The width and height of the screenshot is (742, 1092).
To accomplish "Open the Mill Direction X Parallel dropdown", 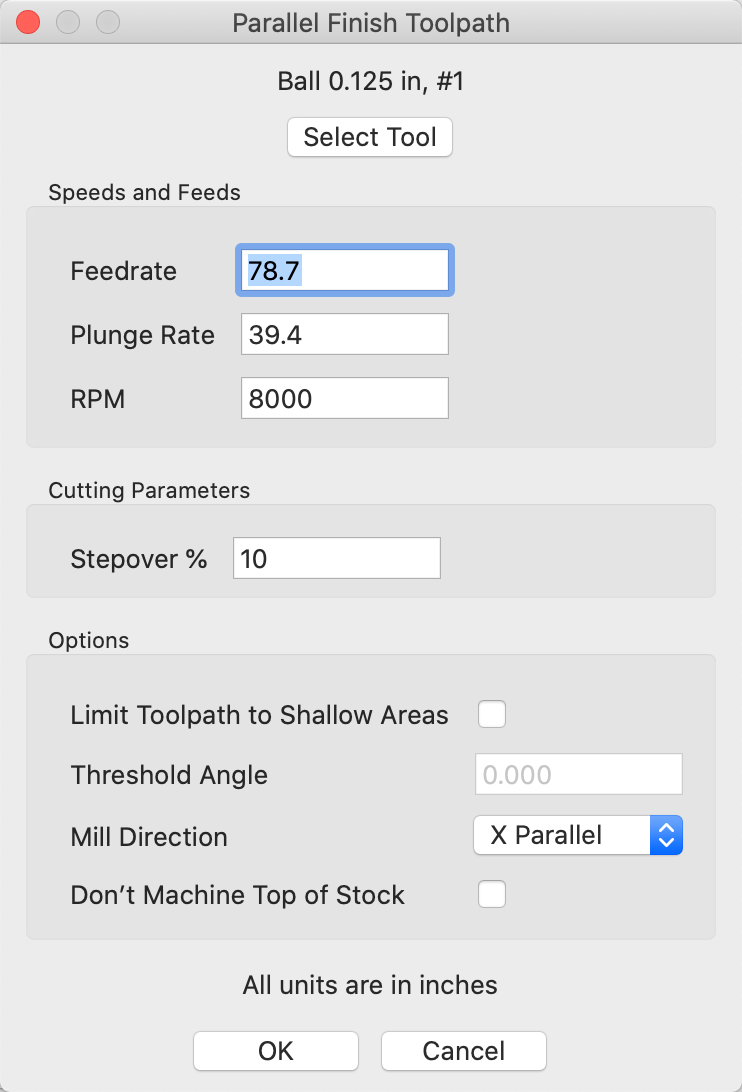I will tap(578, 835).
